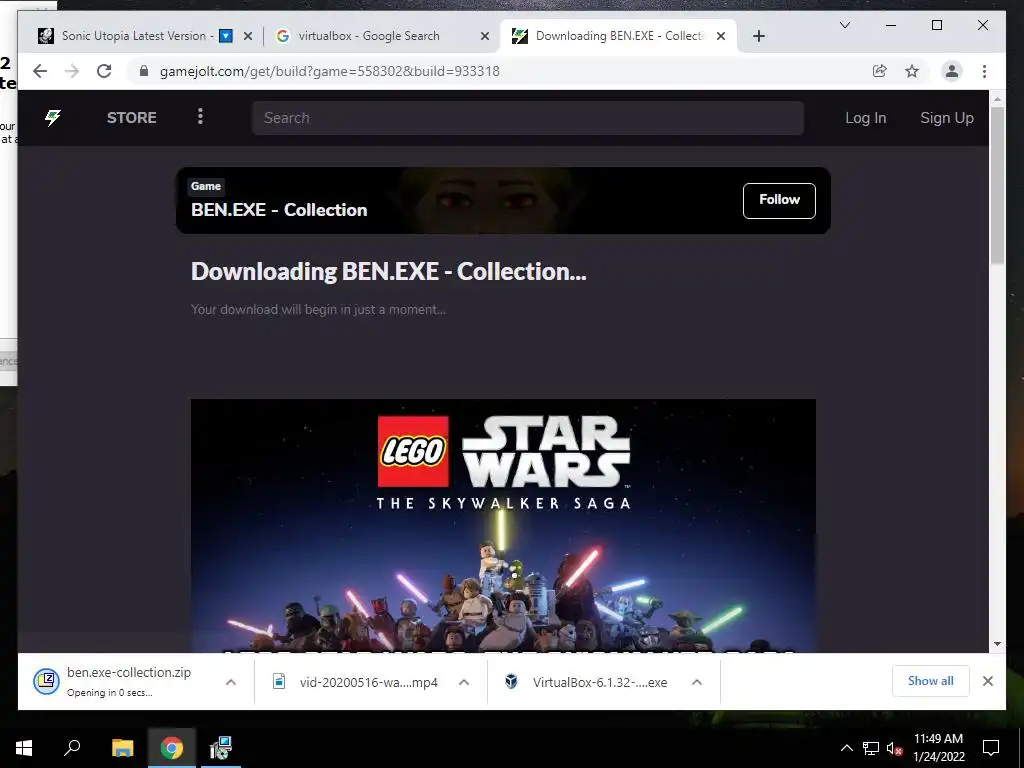
Task: Click the scrollbar up arrow
Action: (997, 99)
